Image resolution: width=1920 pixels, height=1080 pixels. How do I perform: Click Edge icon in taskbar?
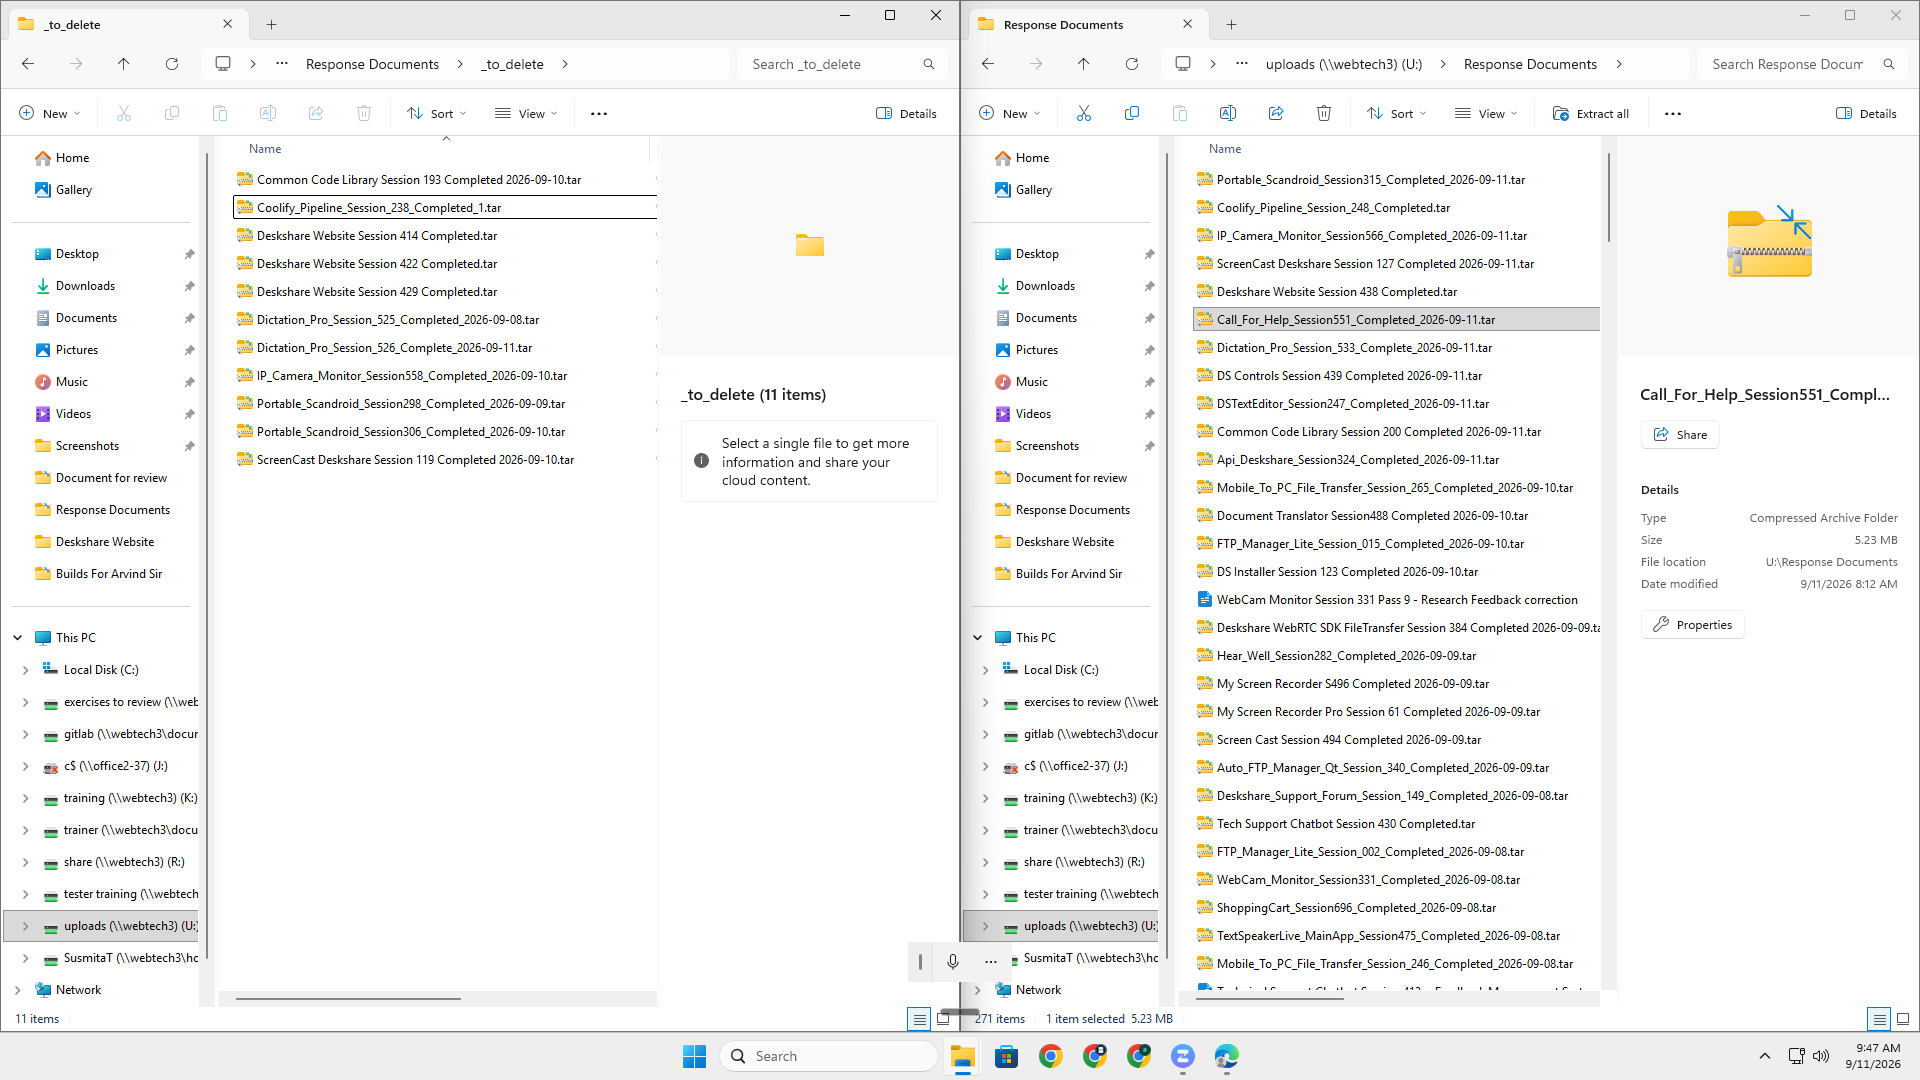1226,1056
